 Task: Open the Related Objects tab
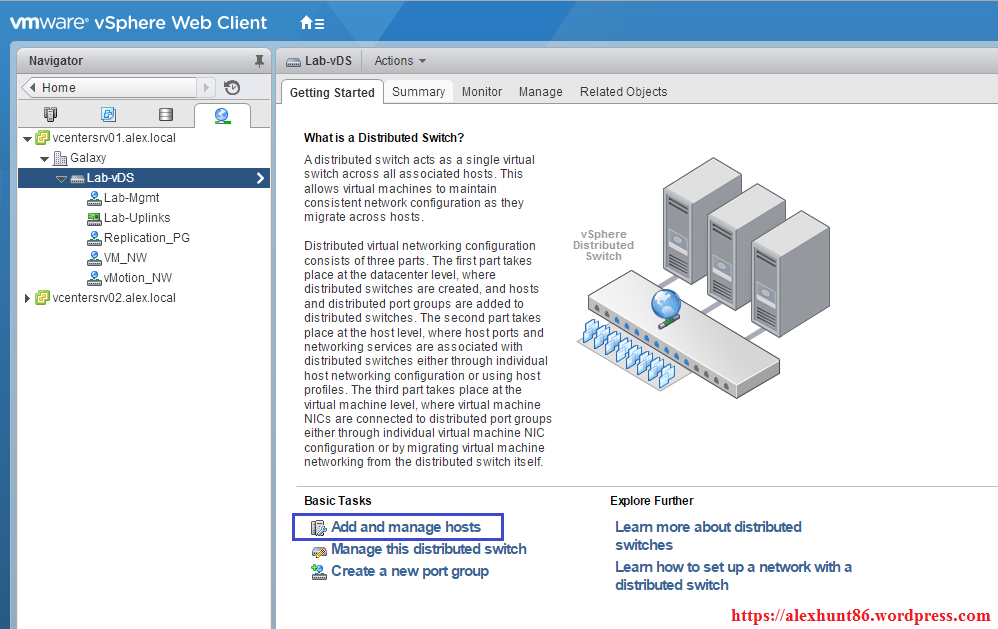(623, 92)
